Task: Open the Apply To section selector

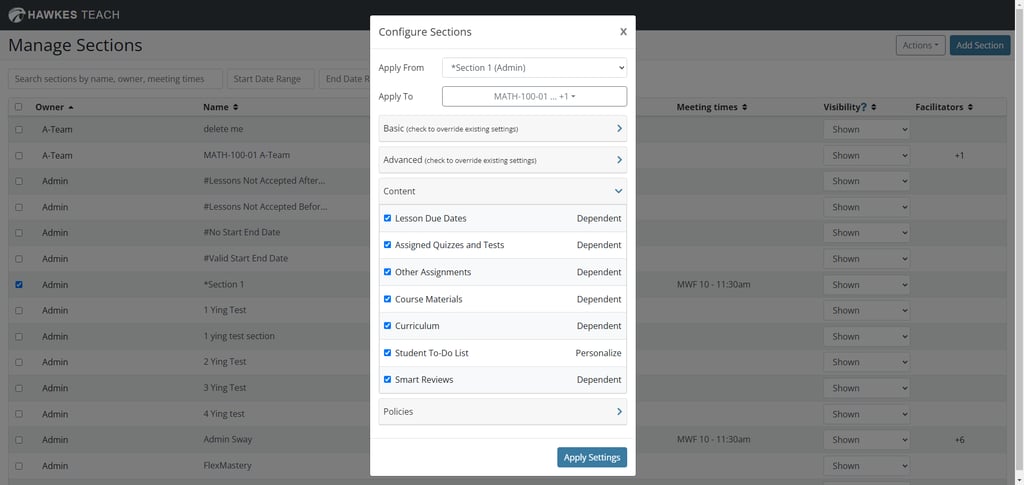Action: point(534,97)
